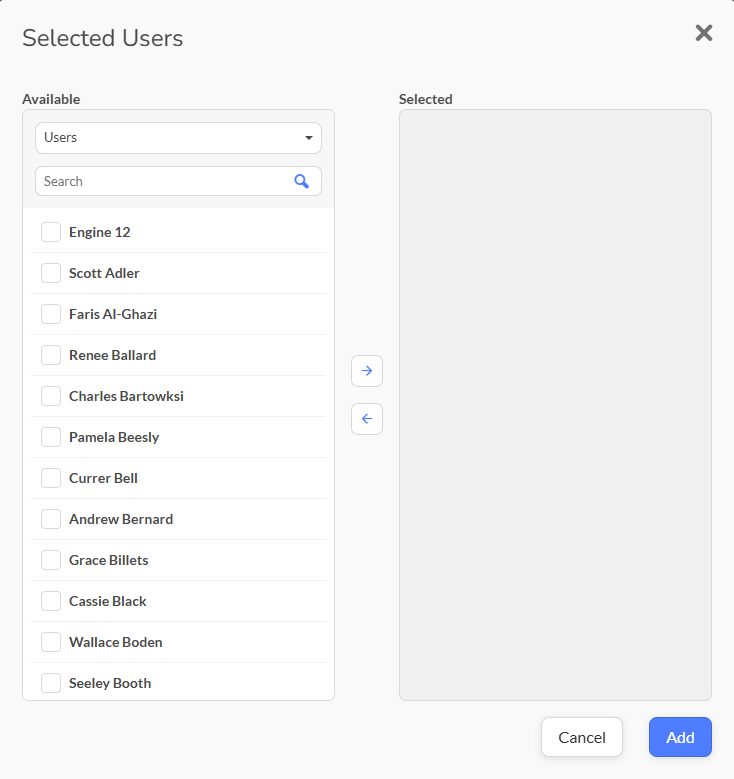
Task: Tick the Scott Adler checkbox
Action: (51, 273)
